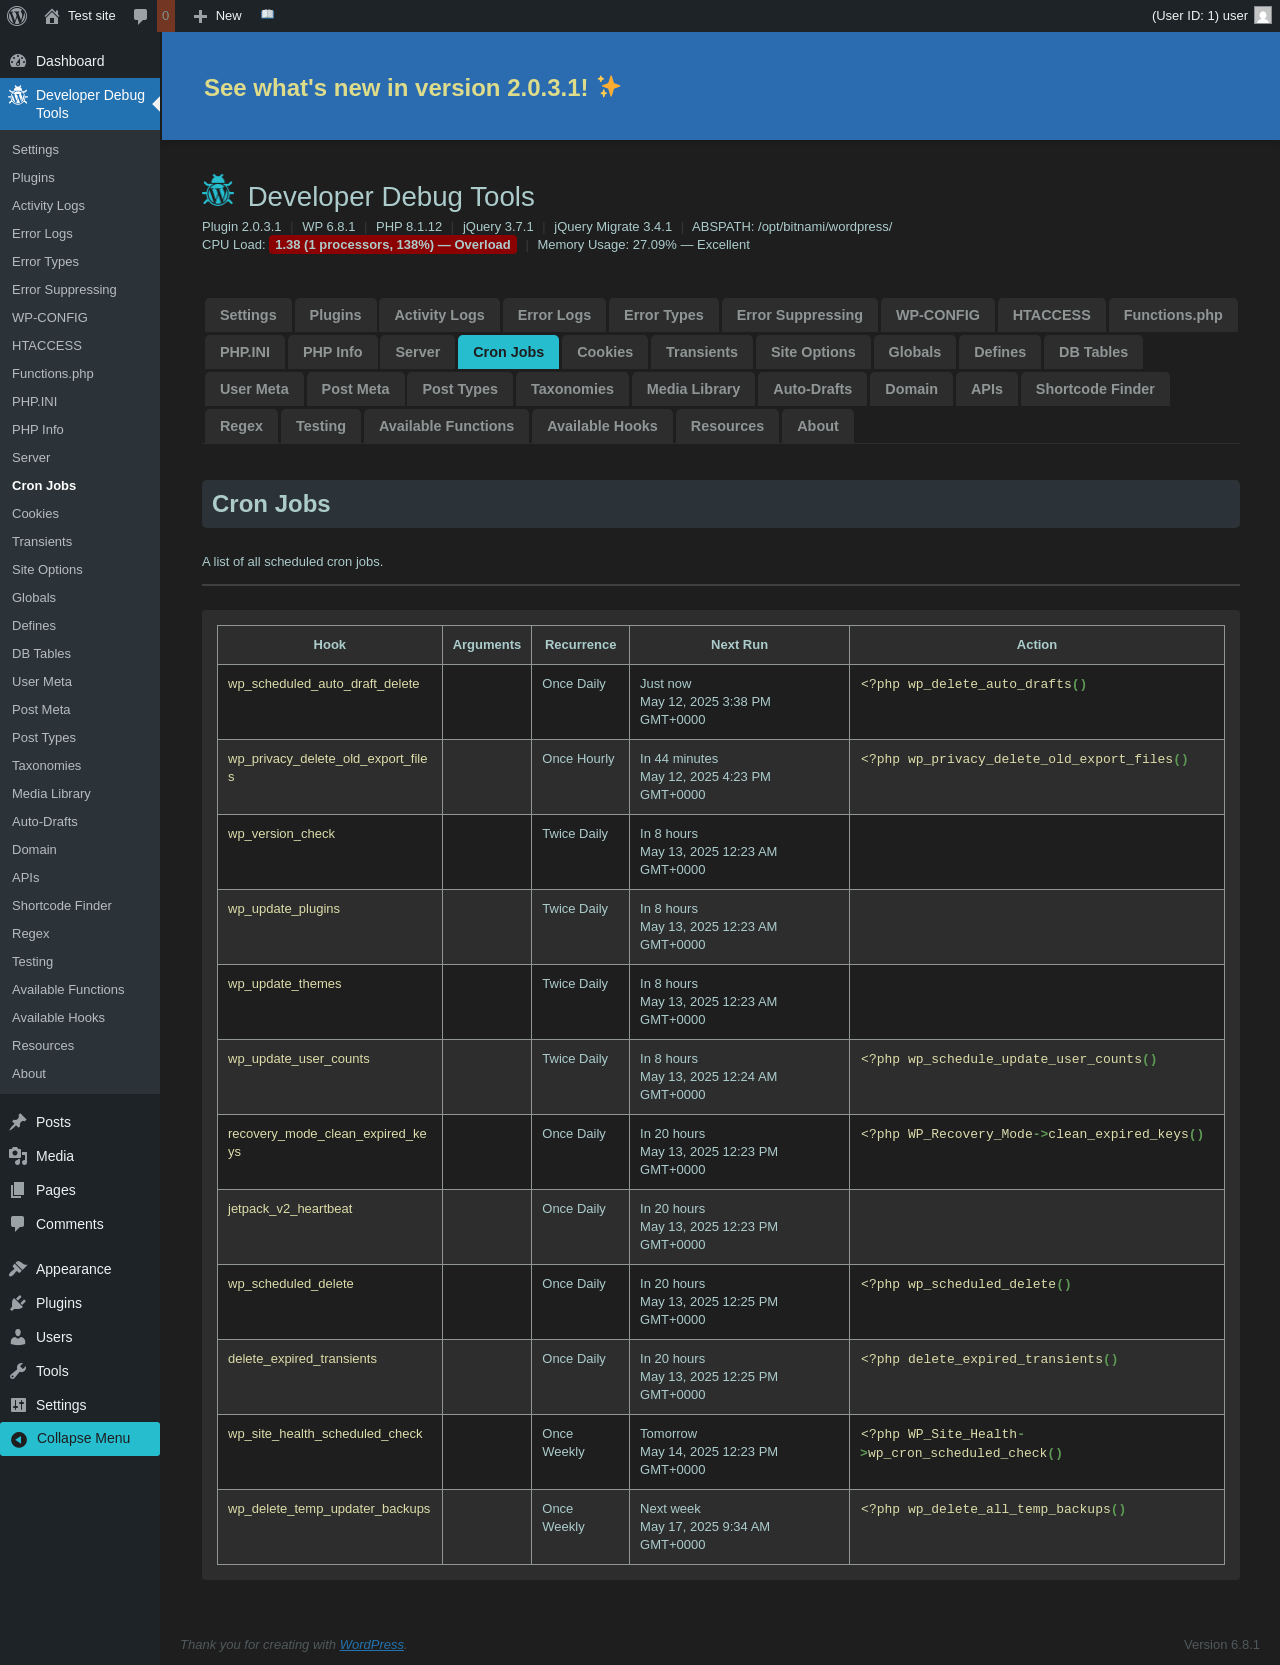
Task: Click the wp_version_check hook cell
Action: click(281, 834)
